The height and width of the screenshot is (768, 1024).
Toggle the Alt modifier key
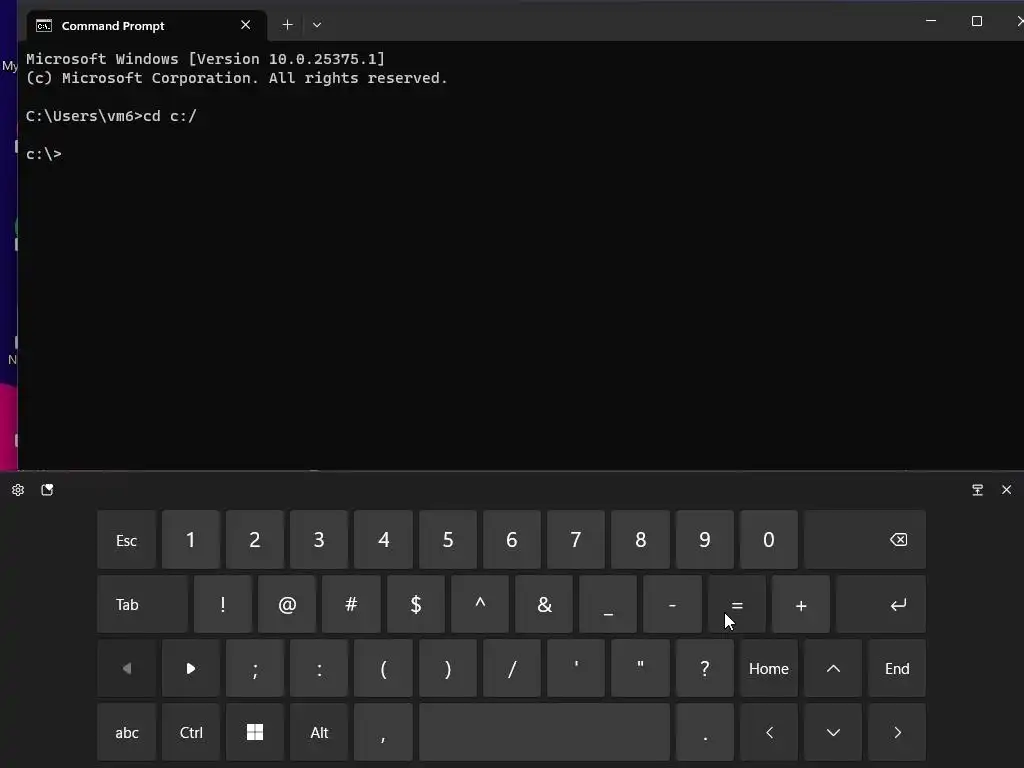click(319, 733)
